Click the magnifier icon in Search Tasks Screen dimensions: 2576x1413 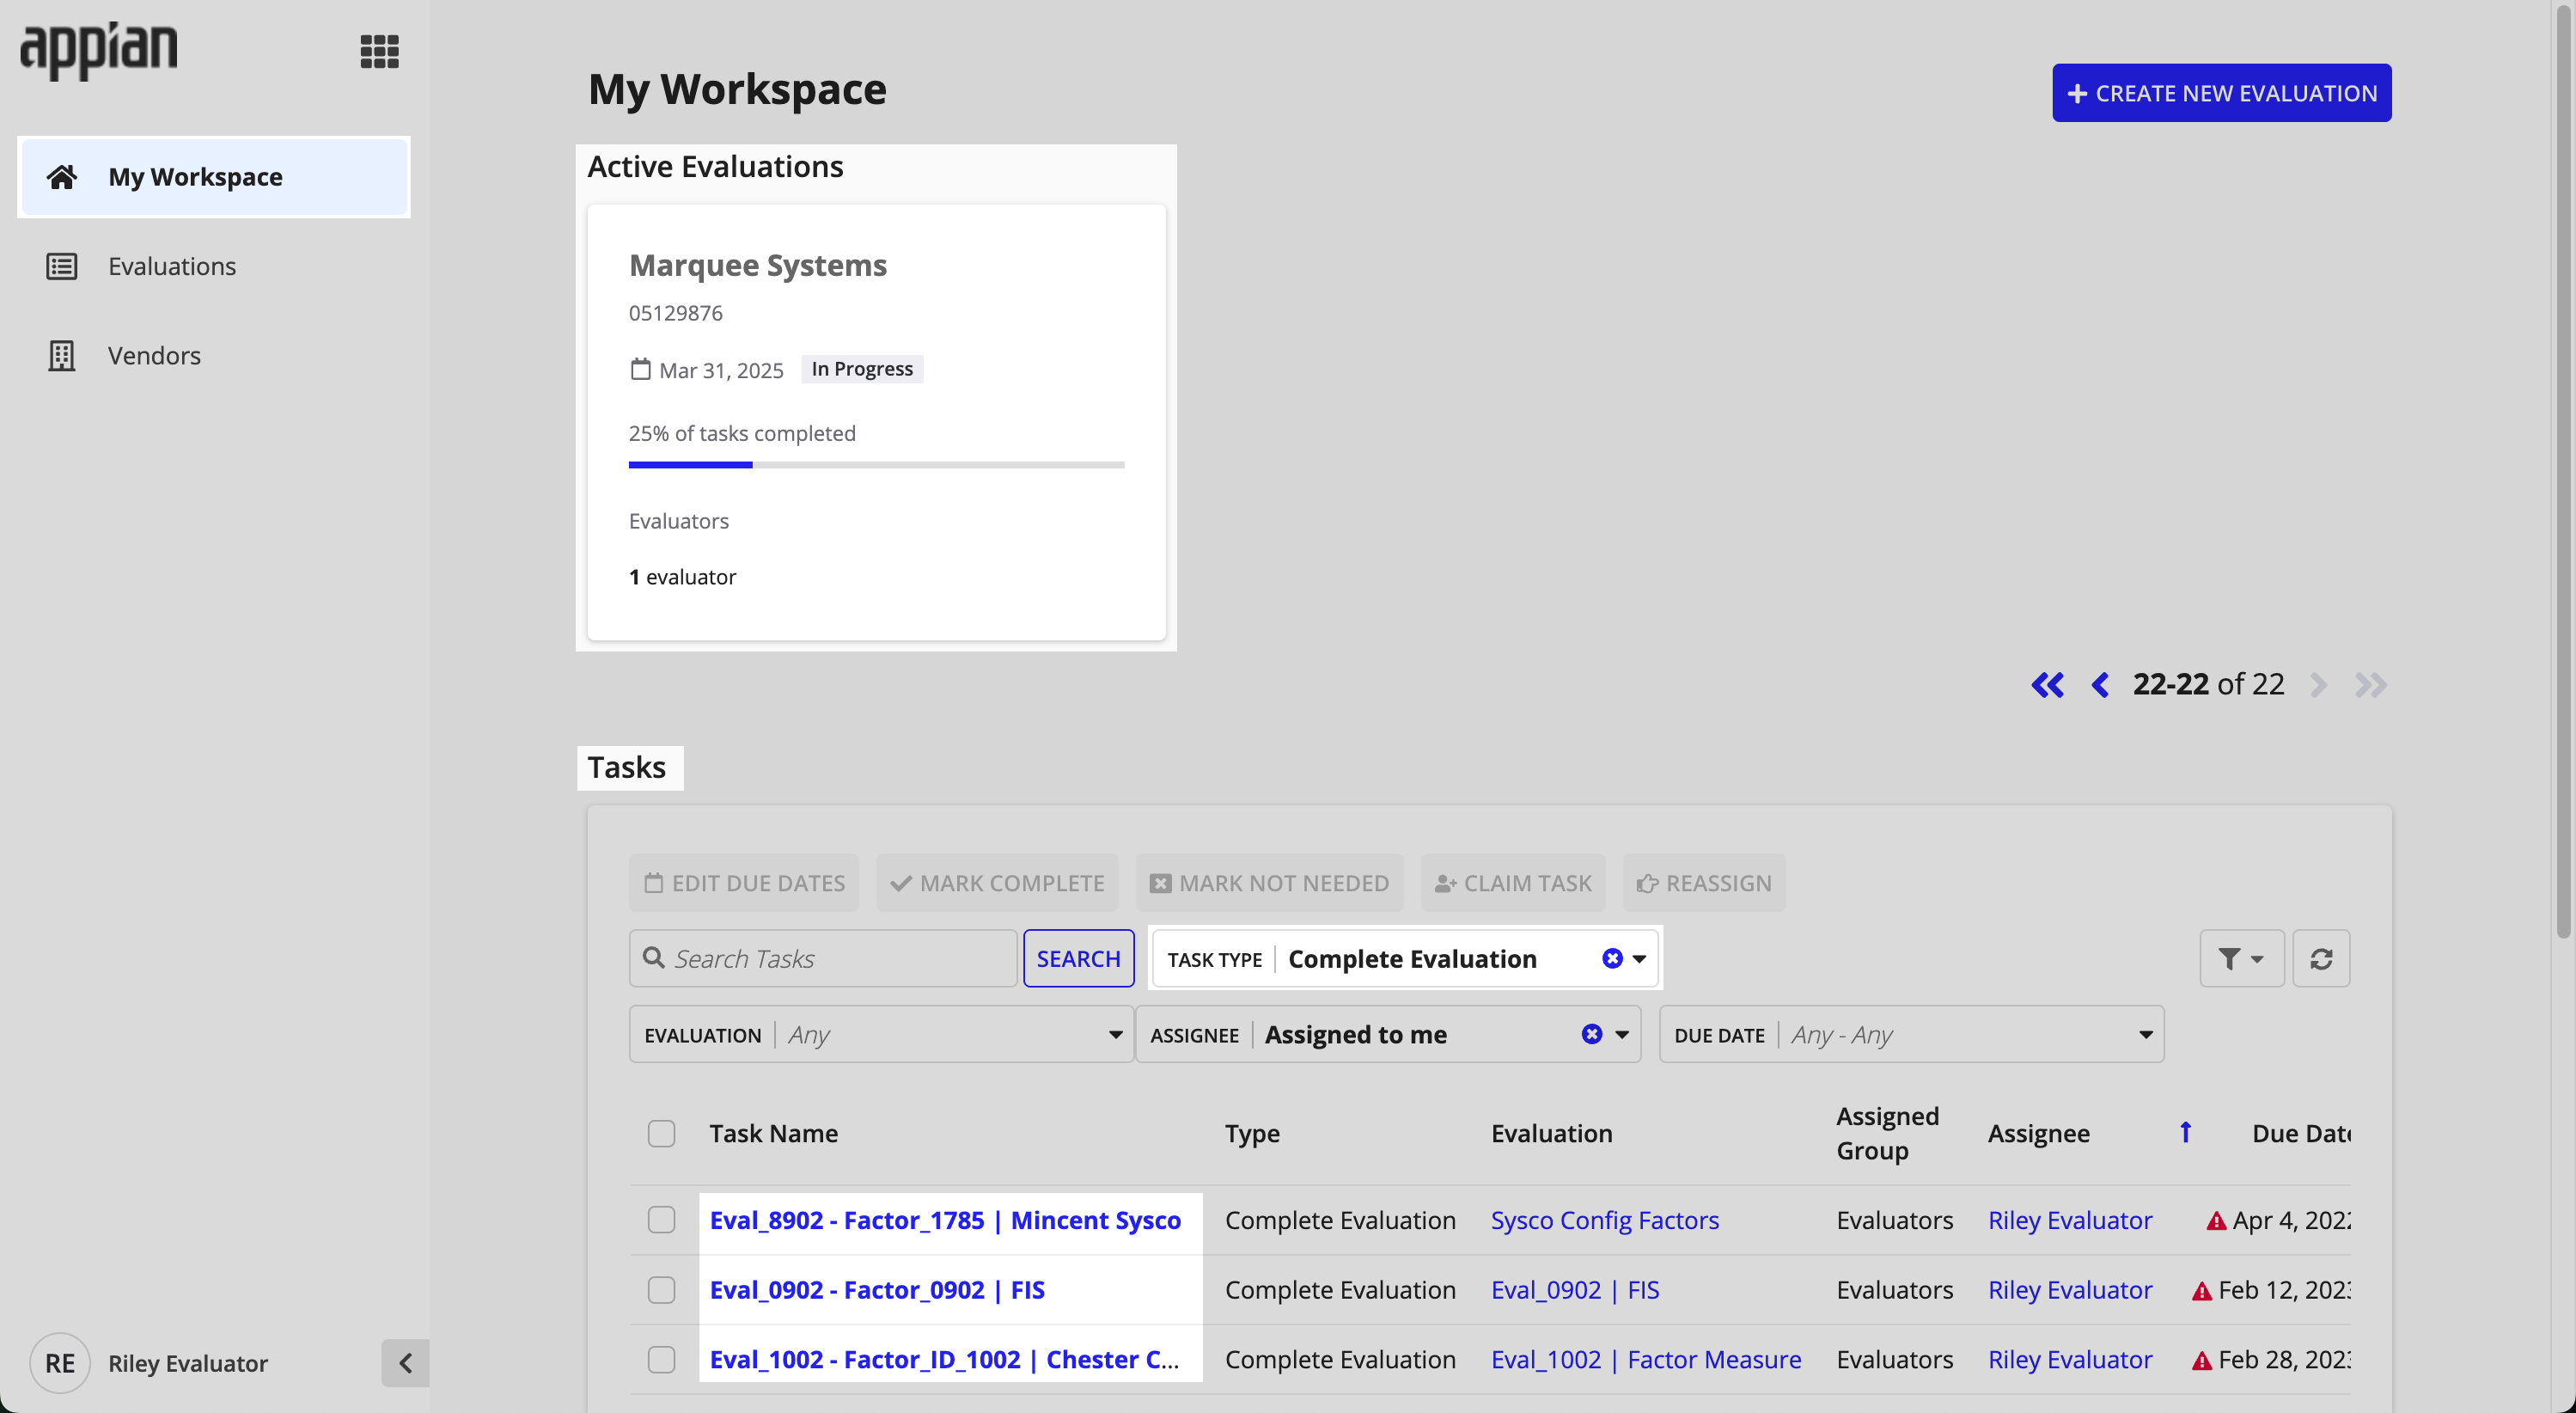click(653, 958)
